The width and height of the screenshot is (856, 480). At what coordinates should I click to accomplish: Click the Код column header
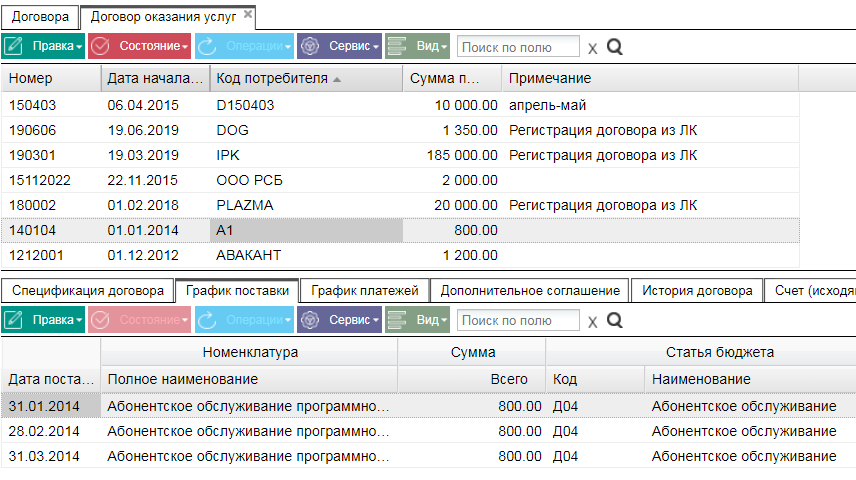pyautogui.click(x=595, y=379)
